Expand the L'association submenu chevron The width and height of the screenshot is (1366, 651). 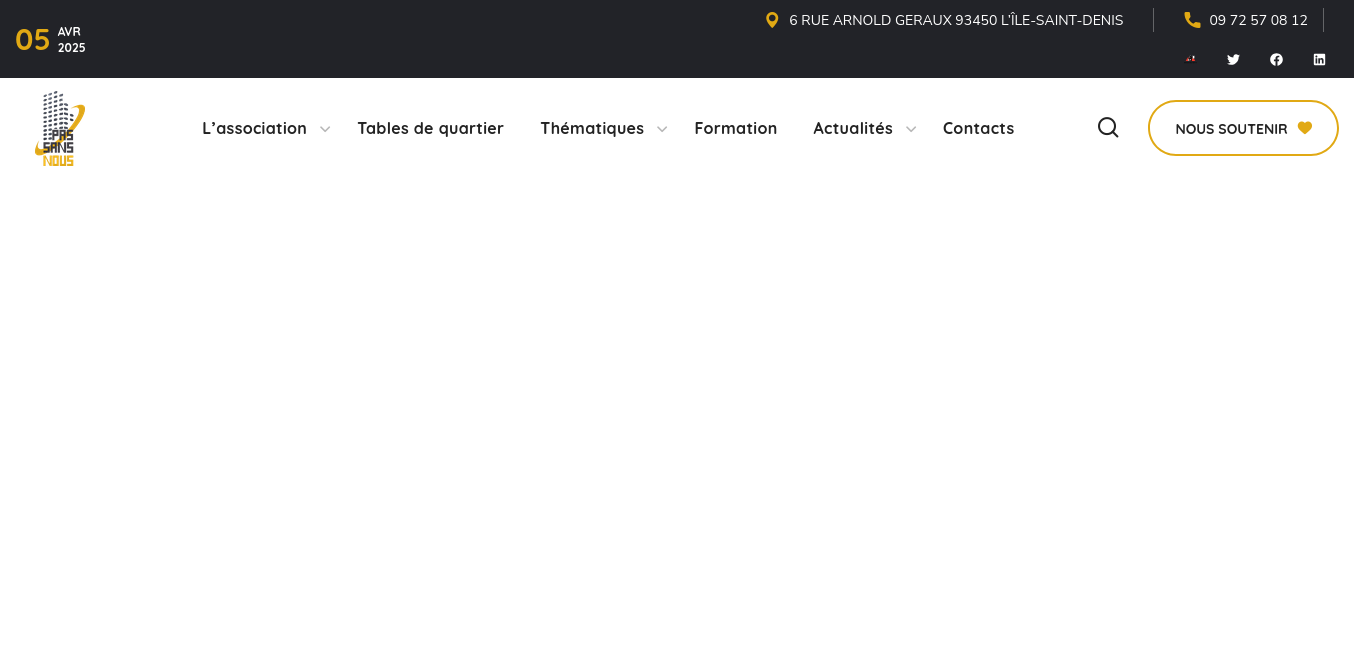324,129
